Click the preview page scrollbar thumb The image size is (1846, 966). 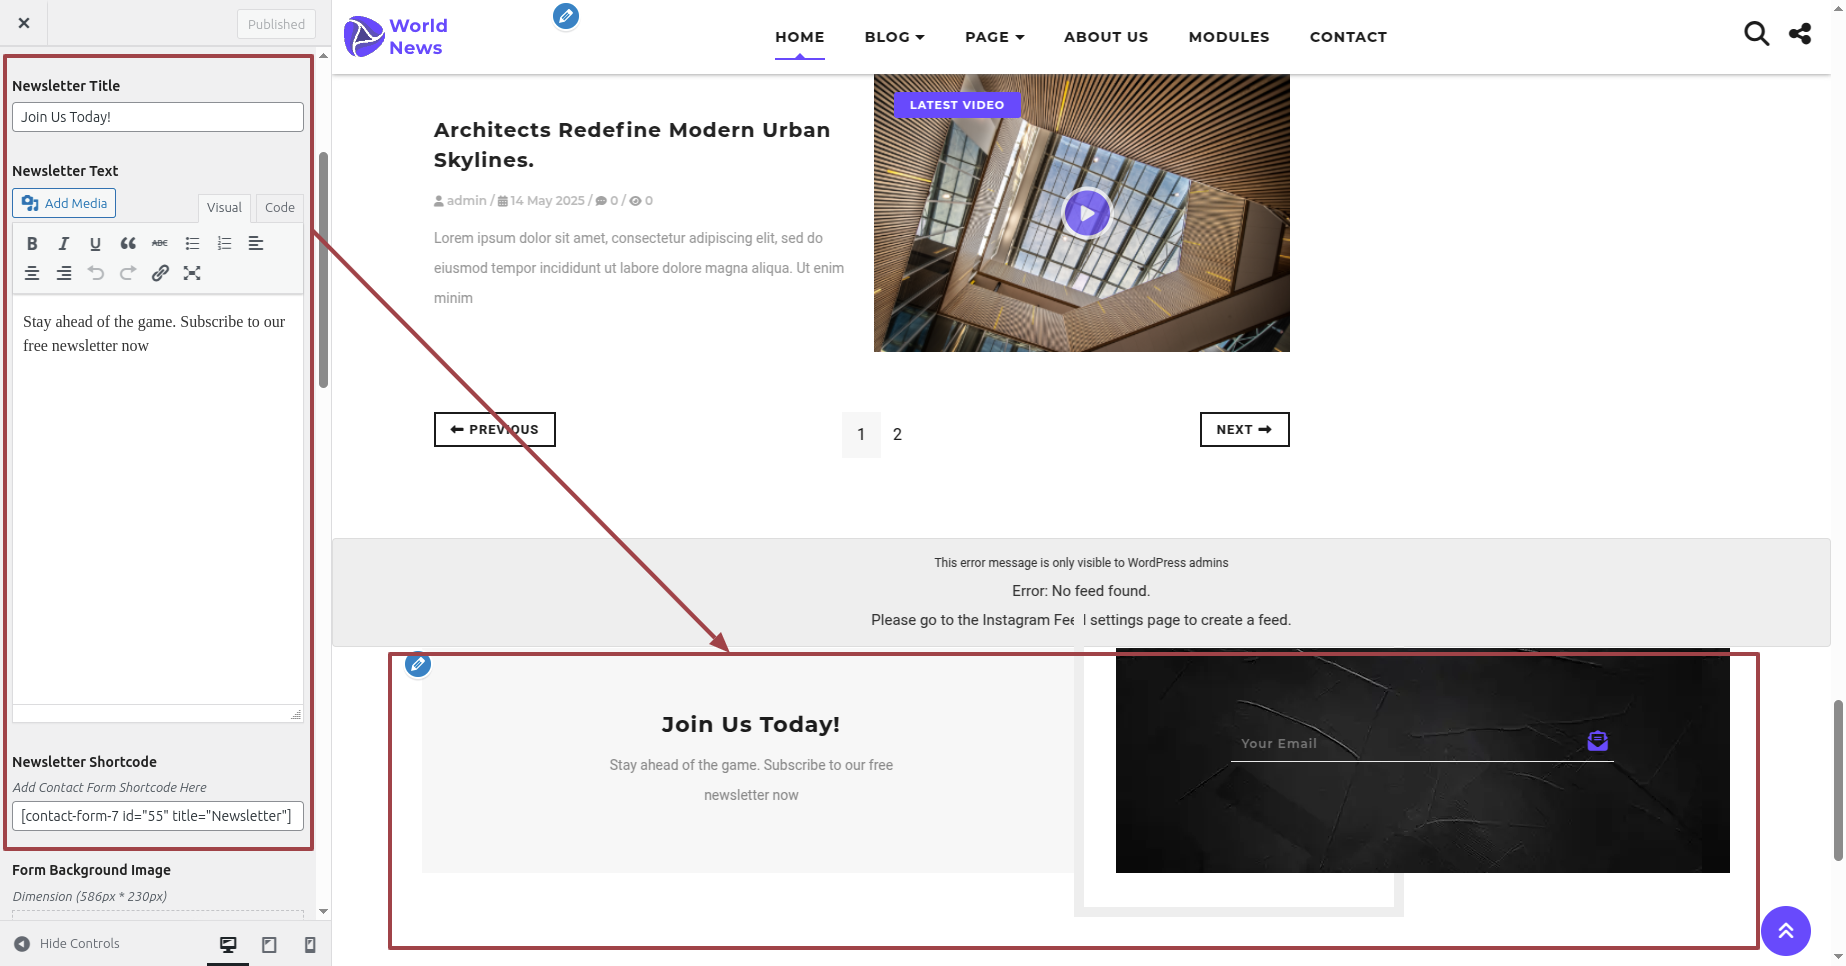(x=1838, y=780)
